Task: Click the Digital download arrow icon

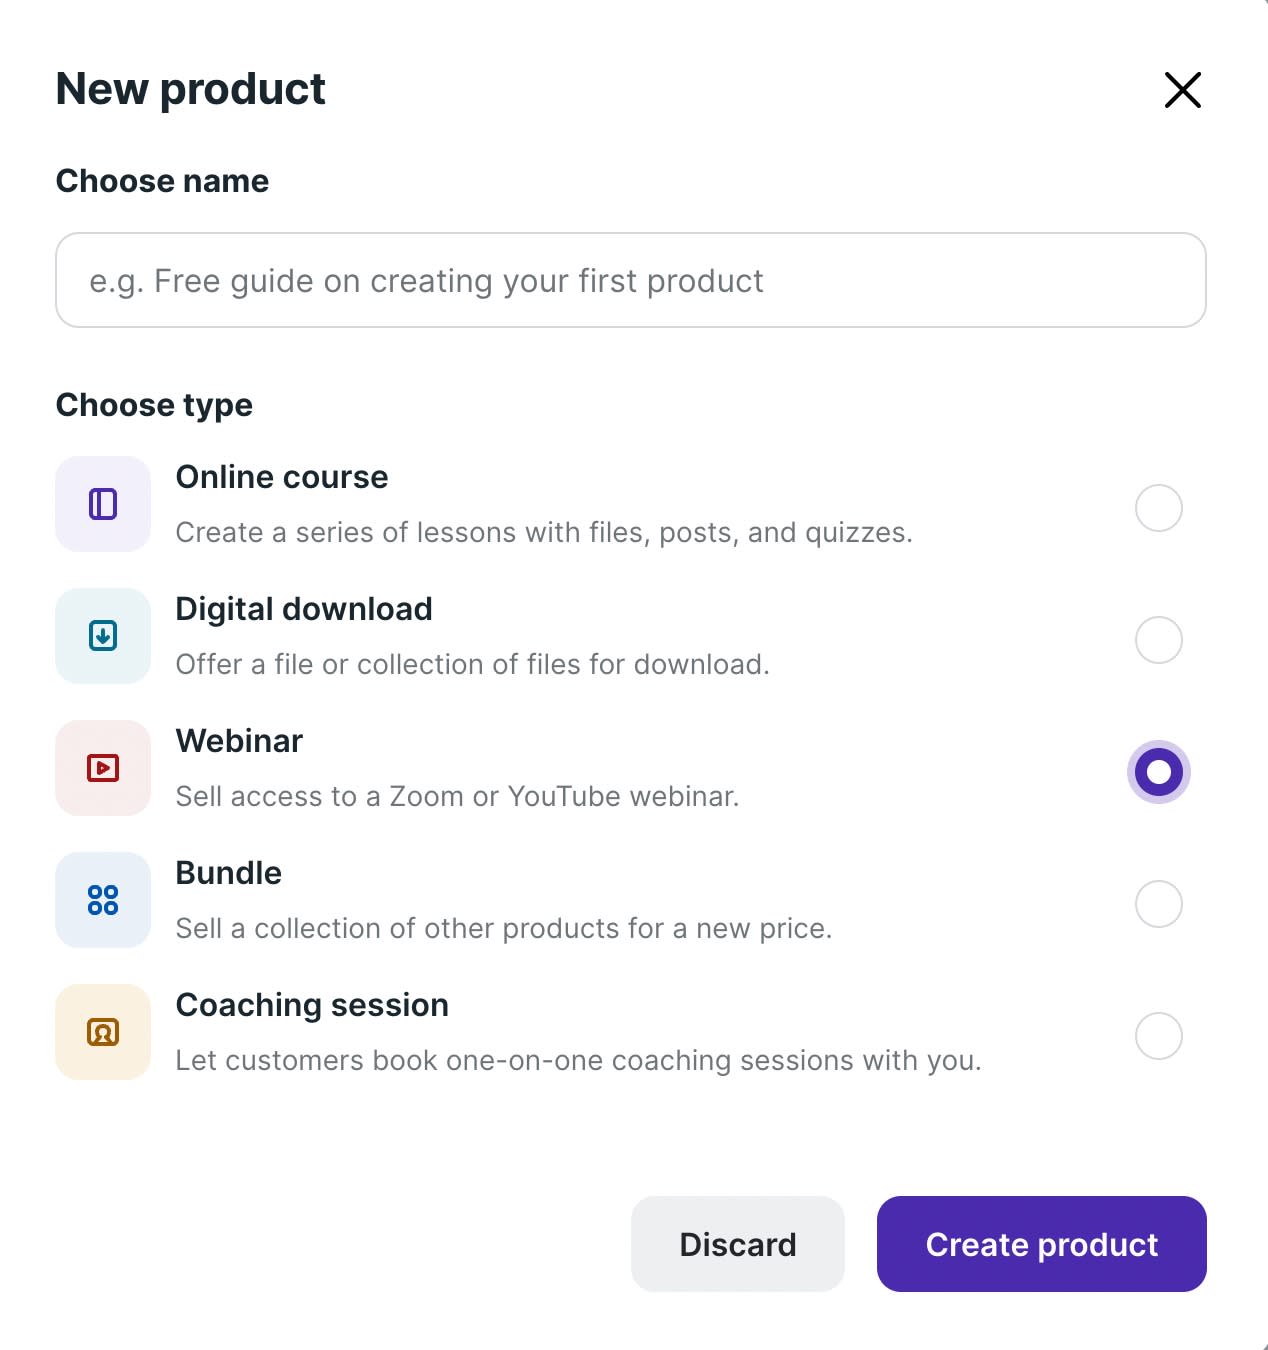Action: click(x=103, y=636)
